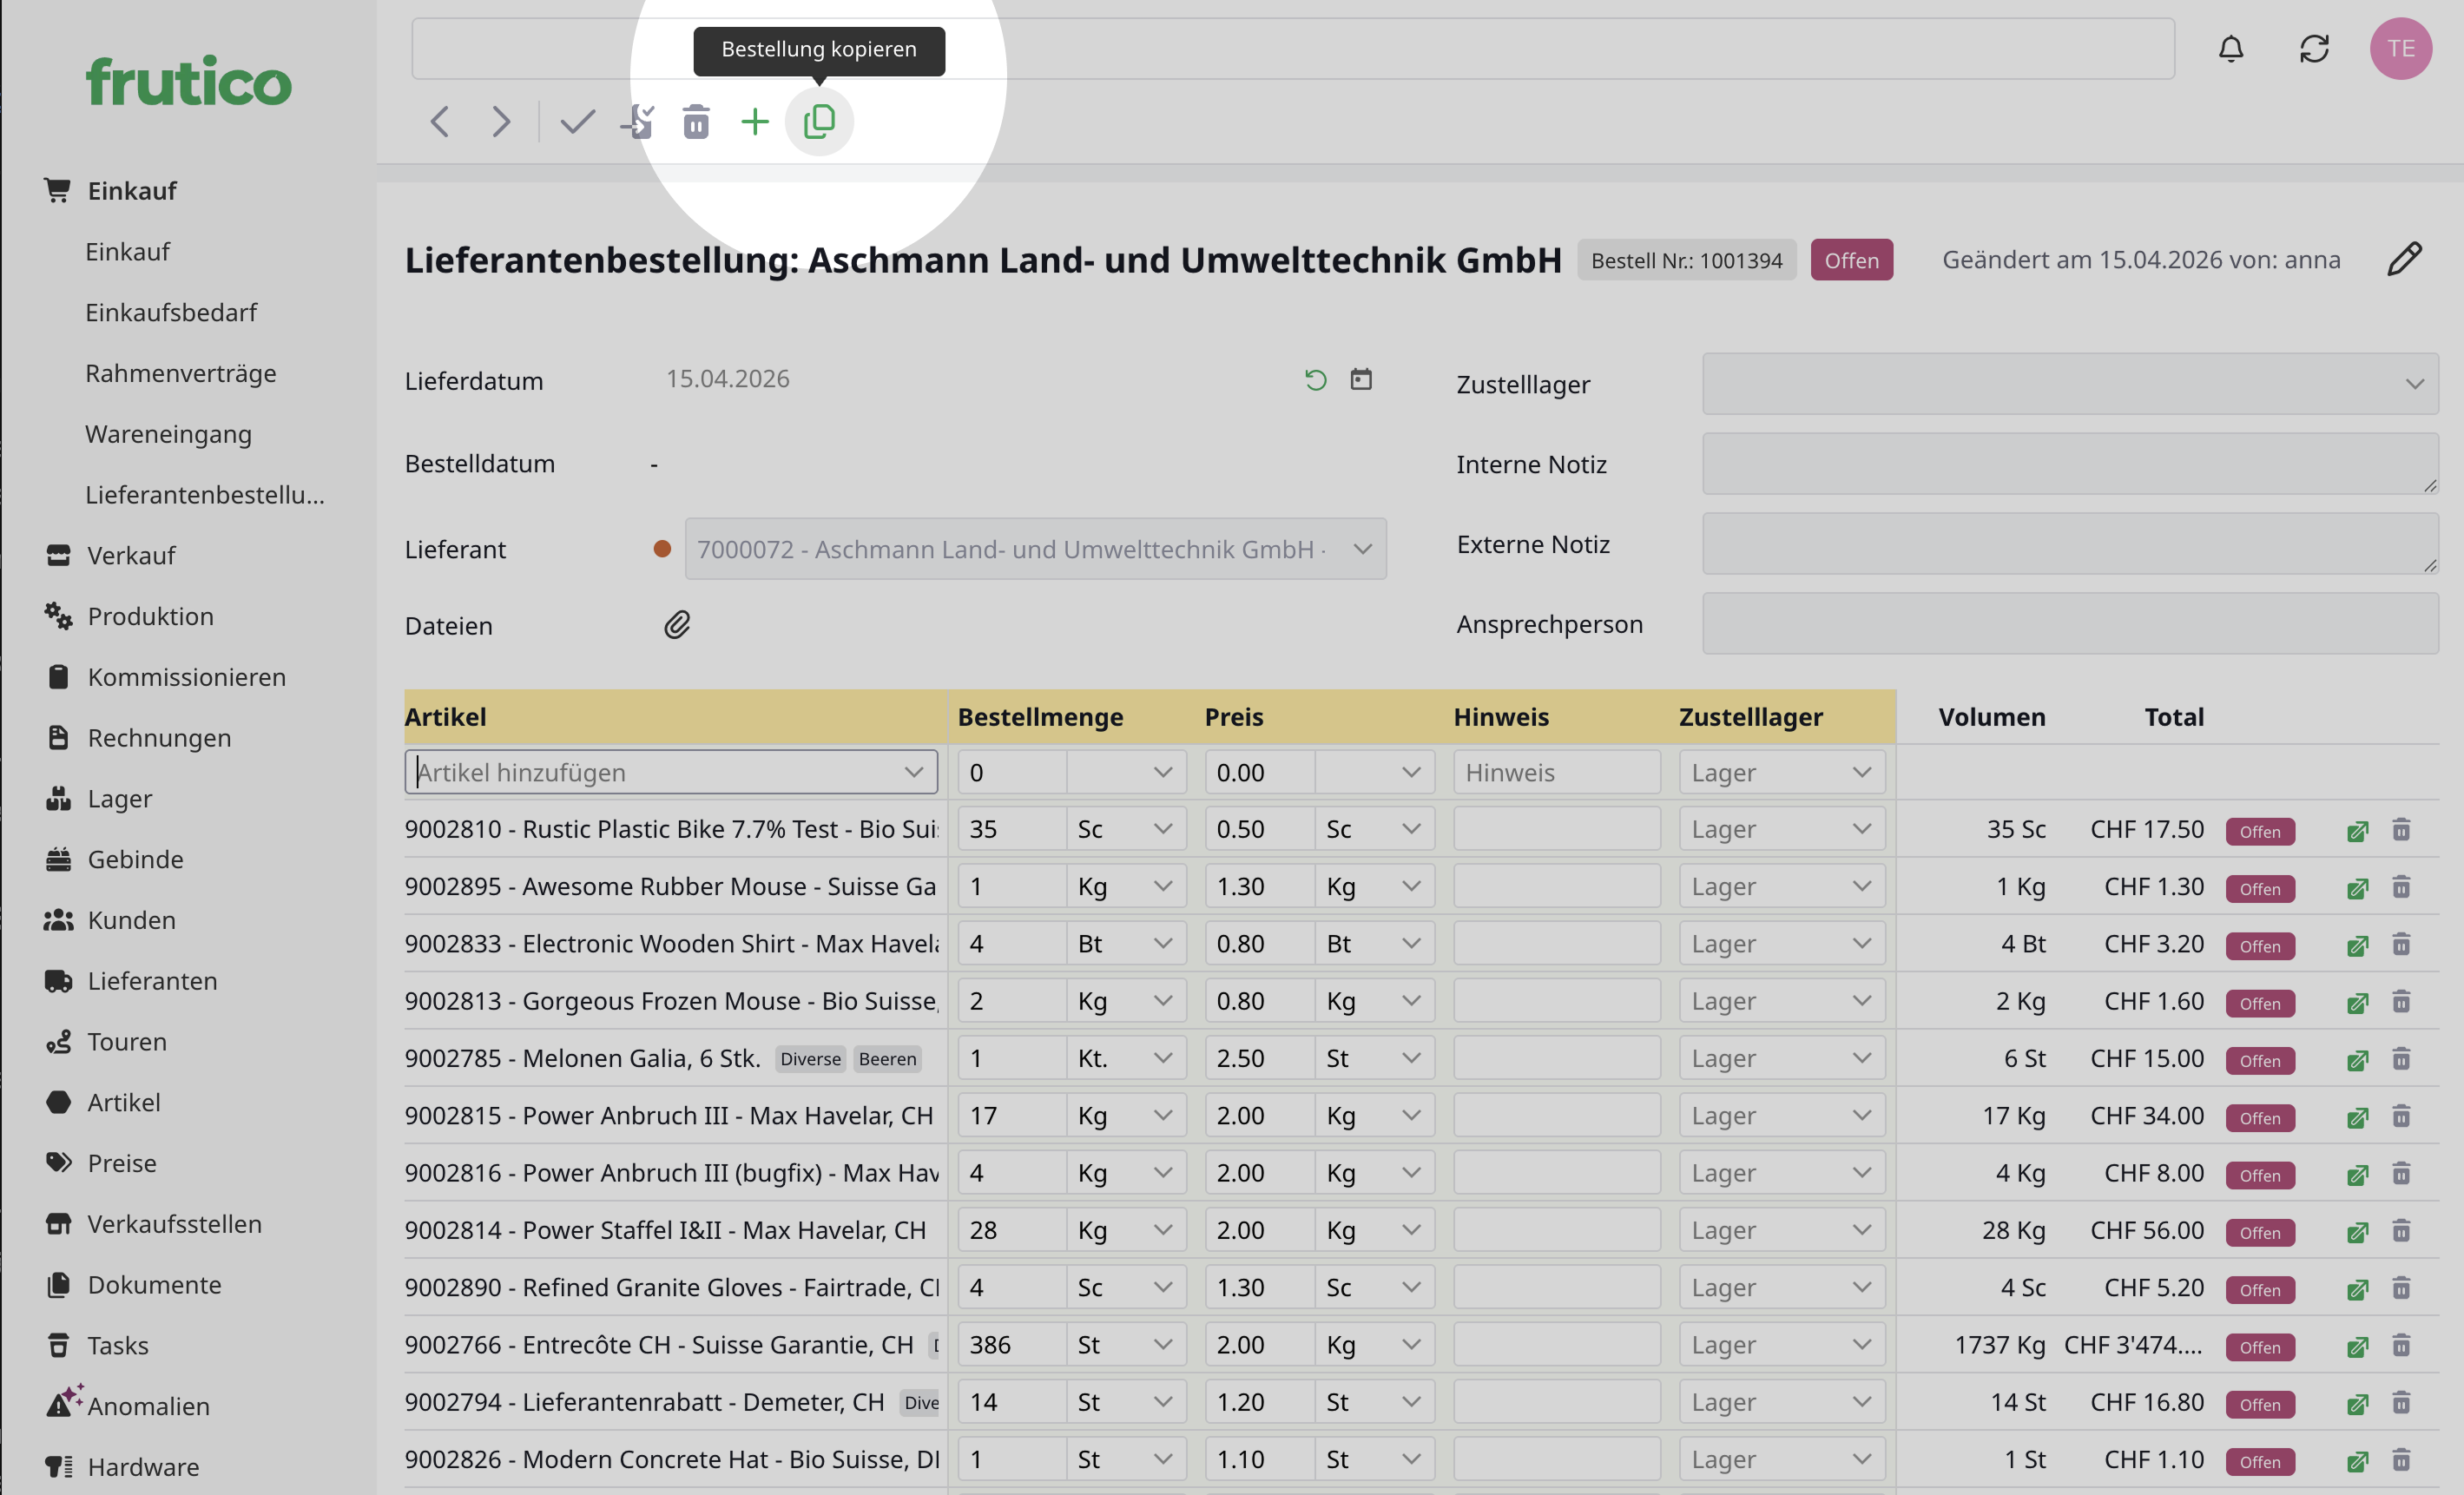Delete the Awesome Rubber Mouse row
The image size is (2464, 1495).
click(x=2400, y=887)
